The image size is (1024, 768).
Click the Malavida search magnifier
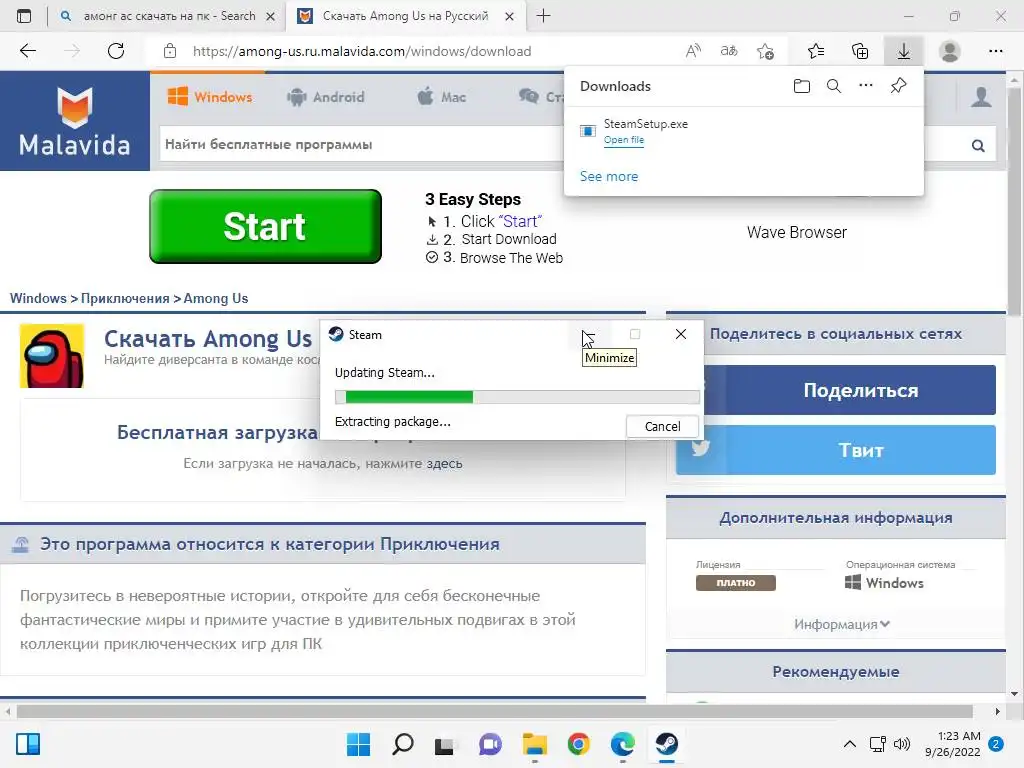click(978, 145)
